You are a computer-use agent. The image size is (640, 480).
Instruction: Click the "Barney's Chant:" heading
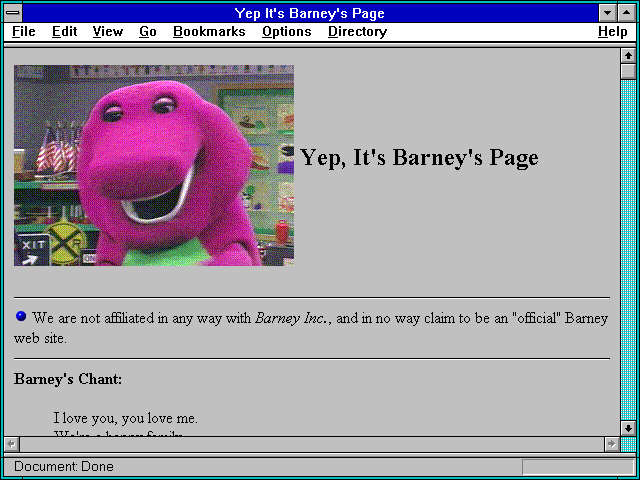(x=68, y=379)
